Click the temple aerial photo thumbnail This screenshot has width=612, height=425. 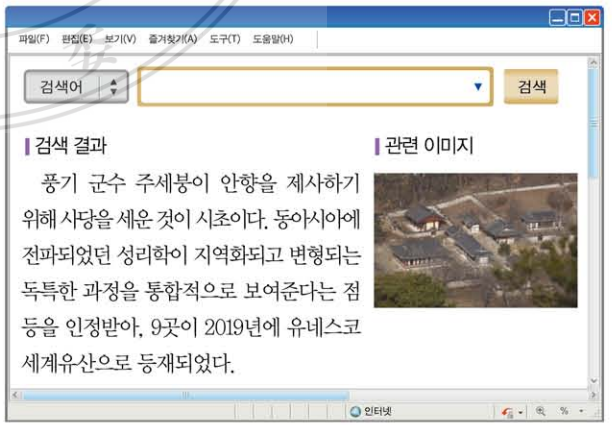click(475, 240)
